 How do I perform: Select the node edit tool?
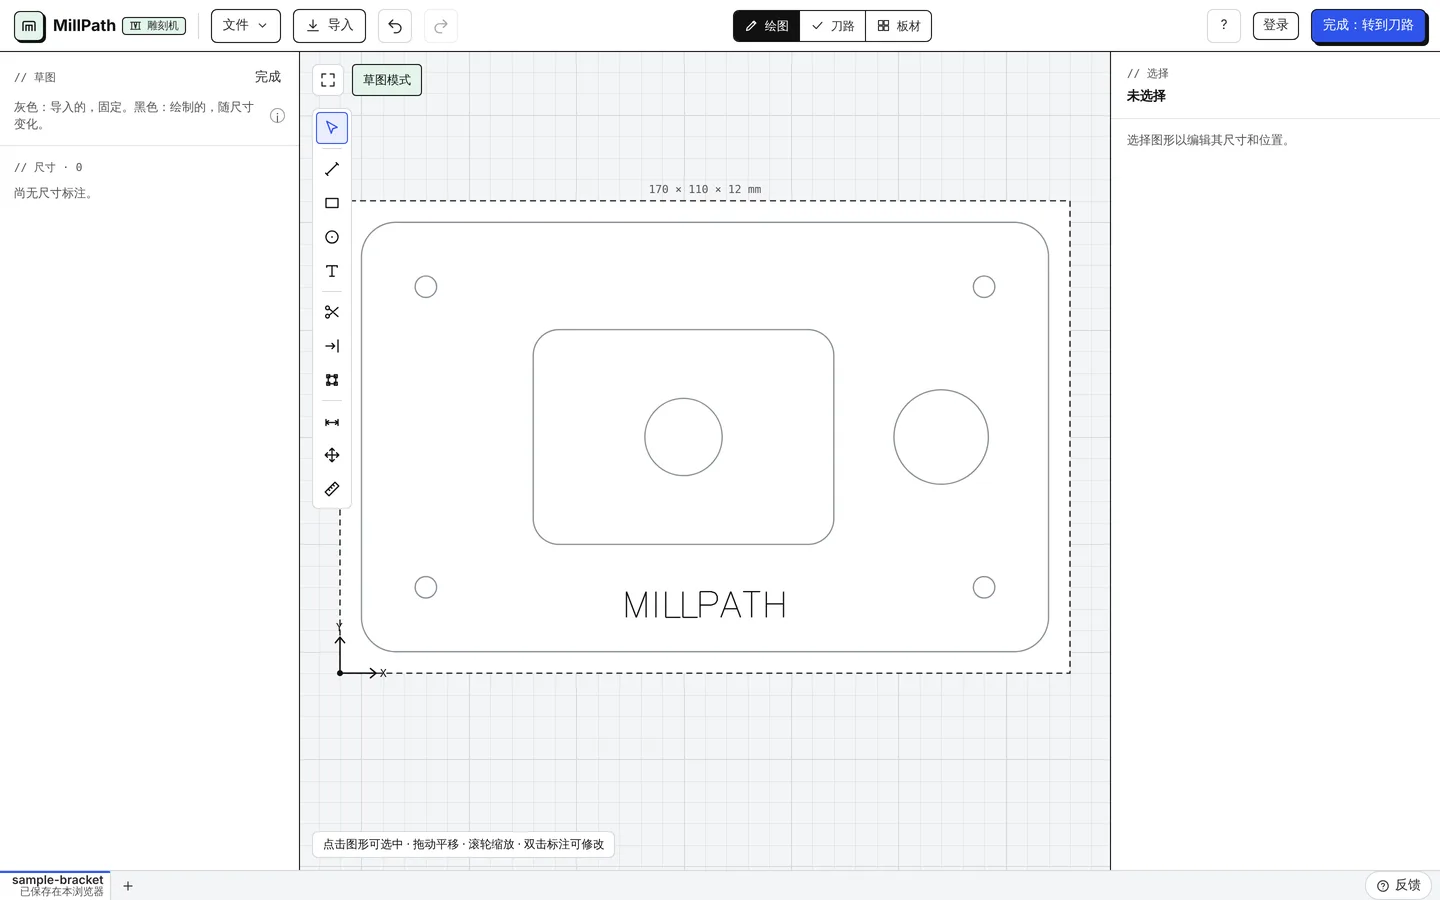[332, 380]
